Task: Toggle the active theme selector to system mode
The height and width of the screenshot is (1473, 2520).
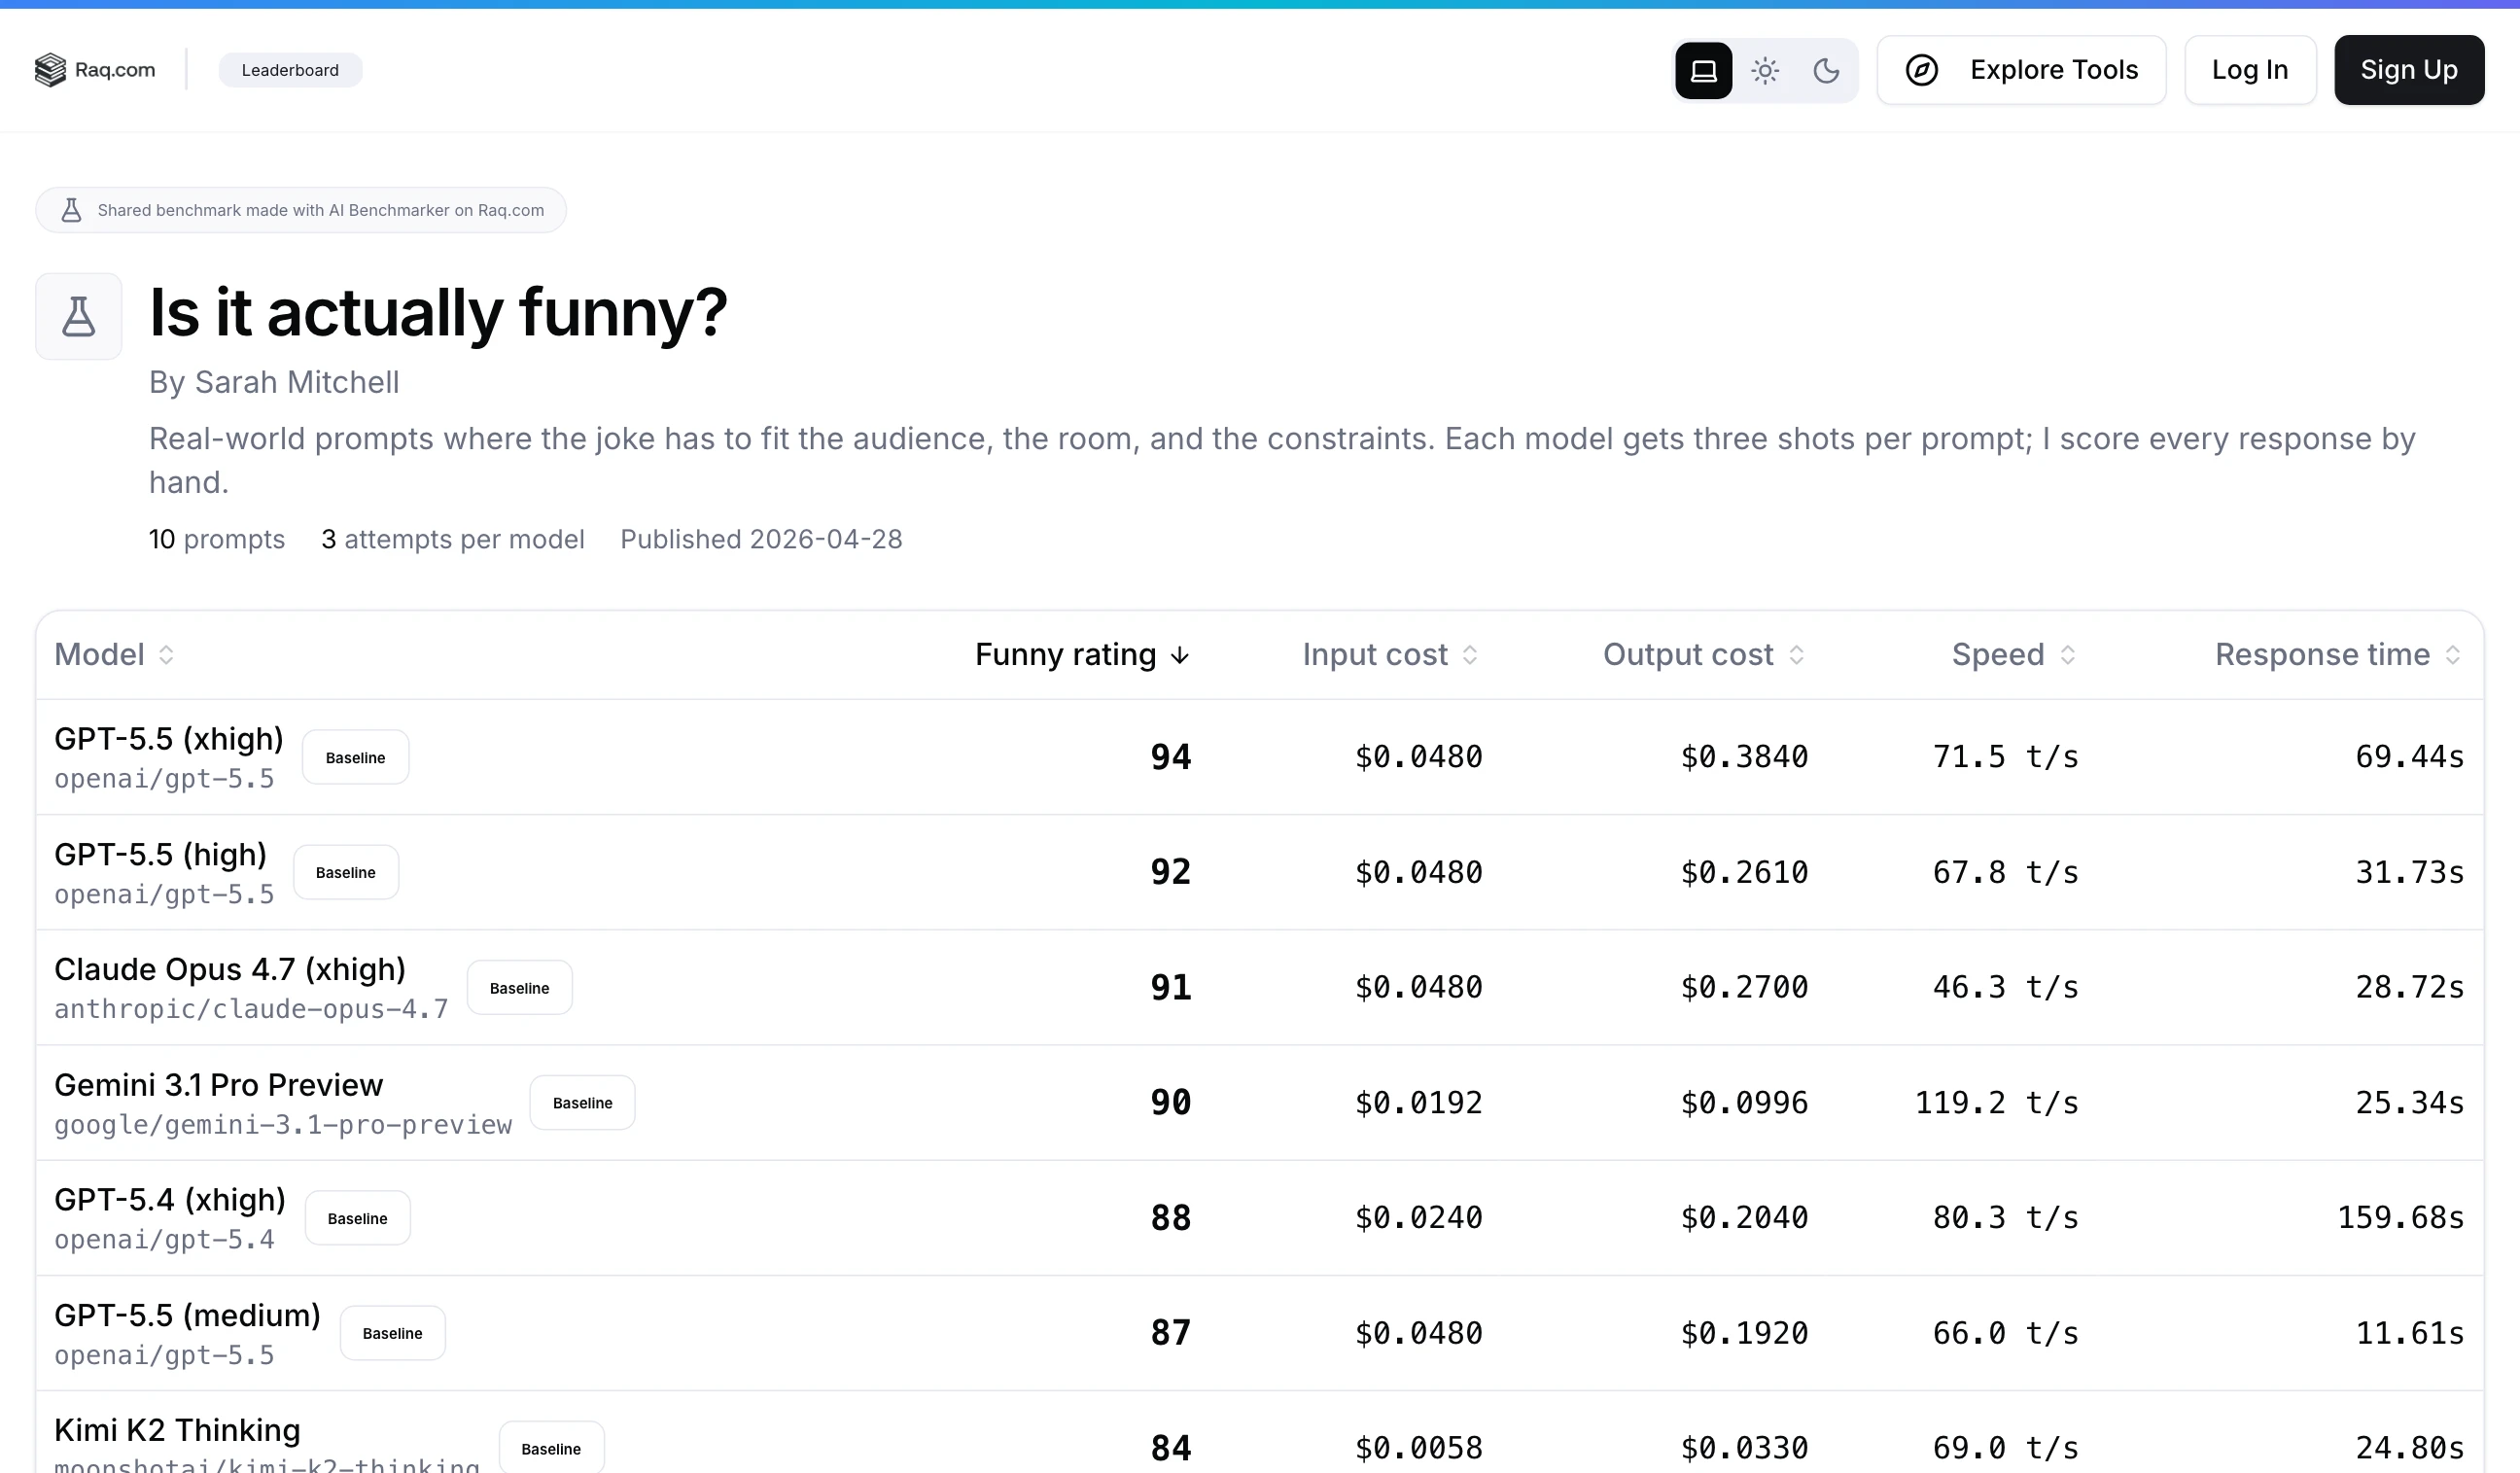Action: pyautogui.click(x=1703, y=70)
